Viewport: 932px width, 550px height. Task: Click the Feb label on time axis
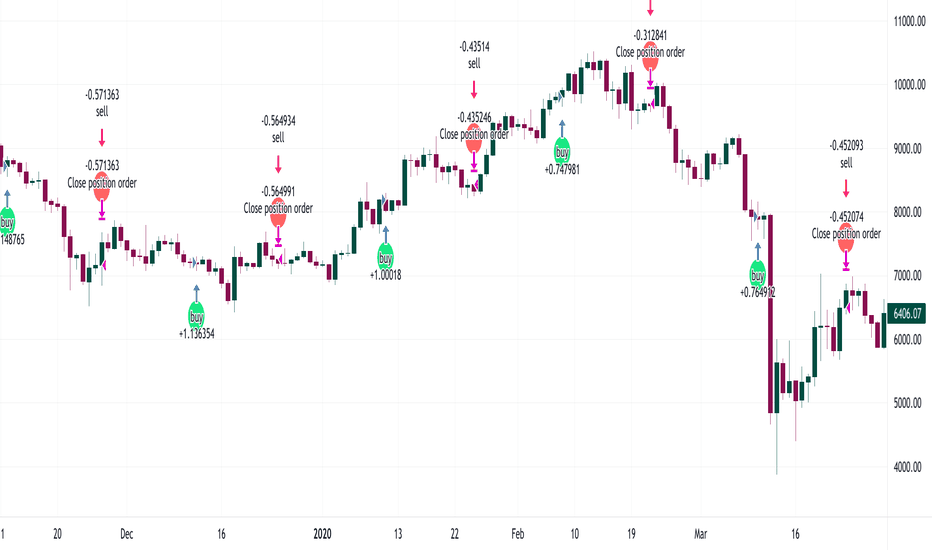518,533
